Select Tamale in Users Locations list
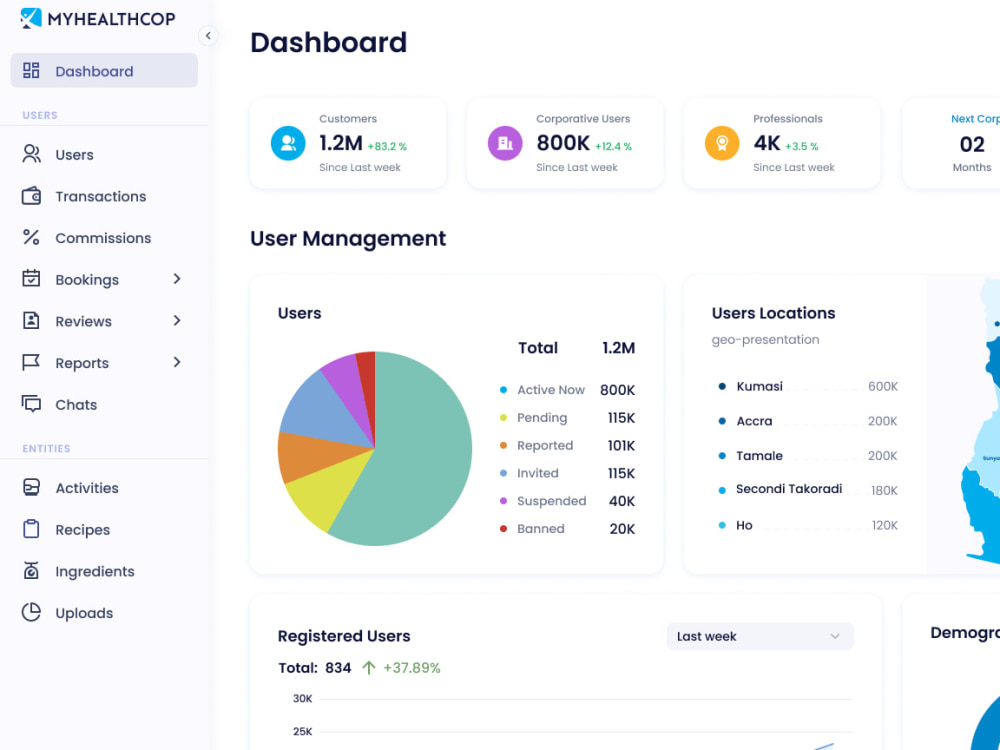The width and height of the screenshot is (1000, 750). 808,455
